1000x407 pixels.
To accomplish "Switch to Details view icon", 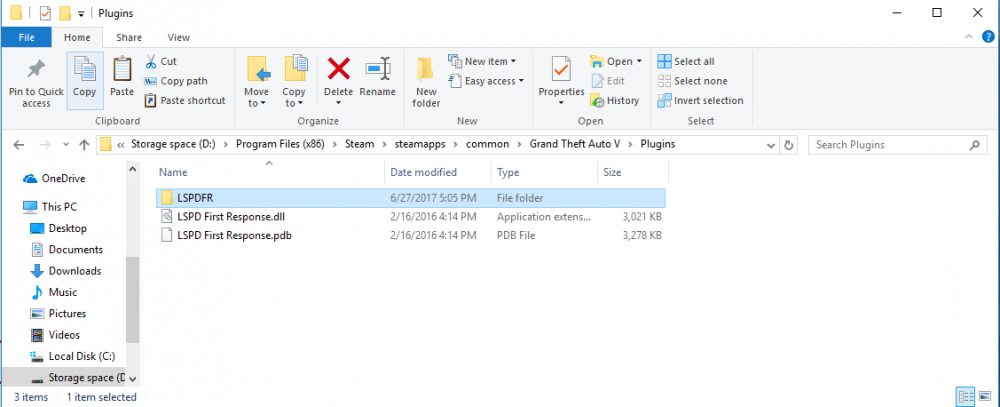I will pos(965,397).
